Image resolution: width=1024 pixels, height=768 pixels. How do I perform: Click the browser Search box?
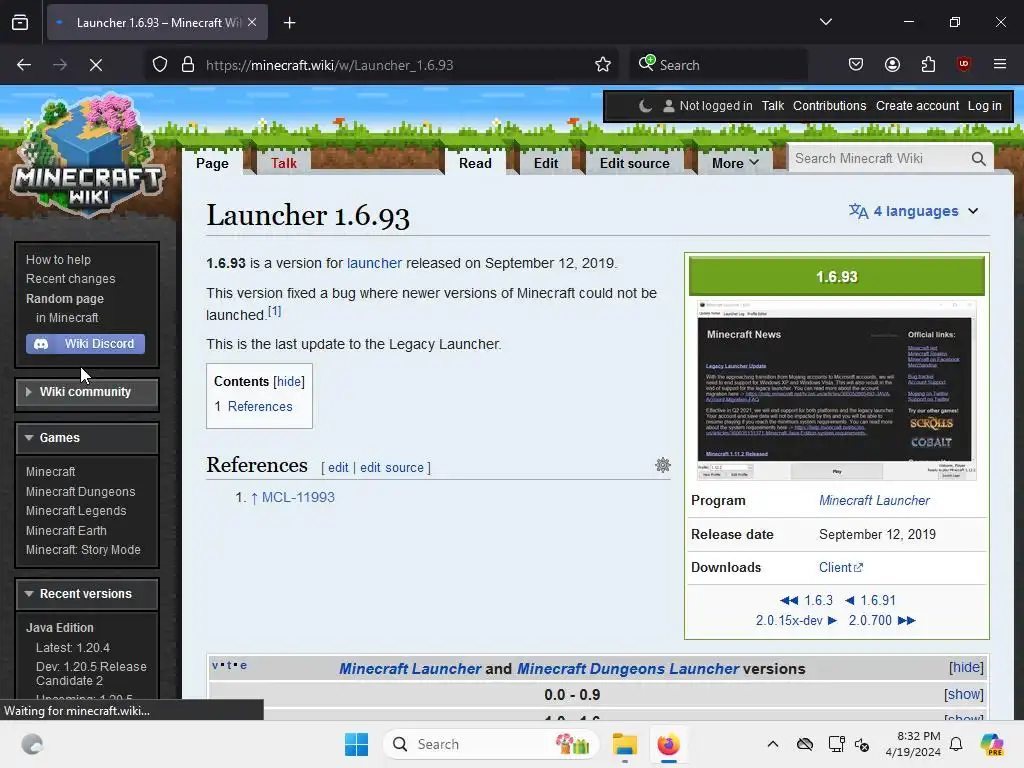[x=718, y=65]
